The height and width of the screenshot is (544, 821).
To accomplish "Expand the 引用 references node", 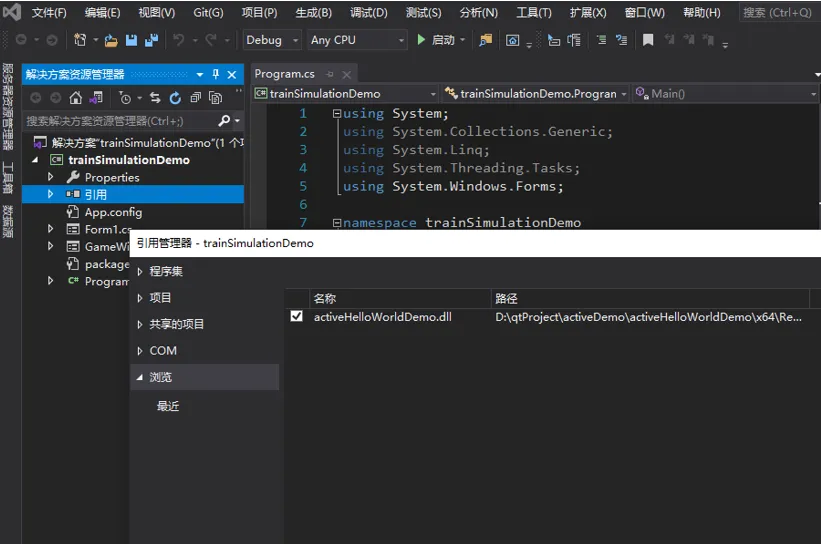I will 51,194.
